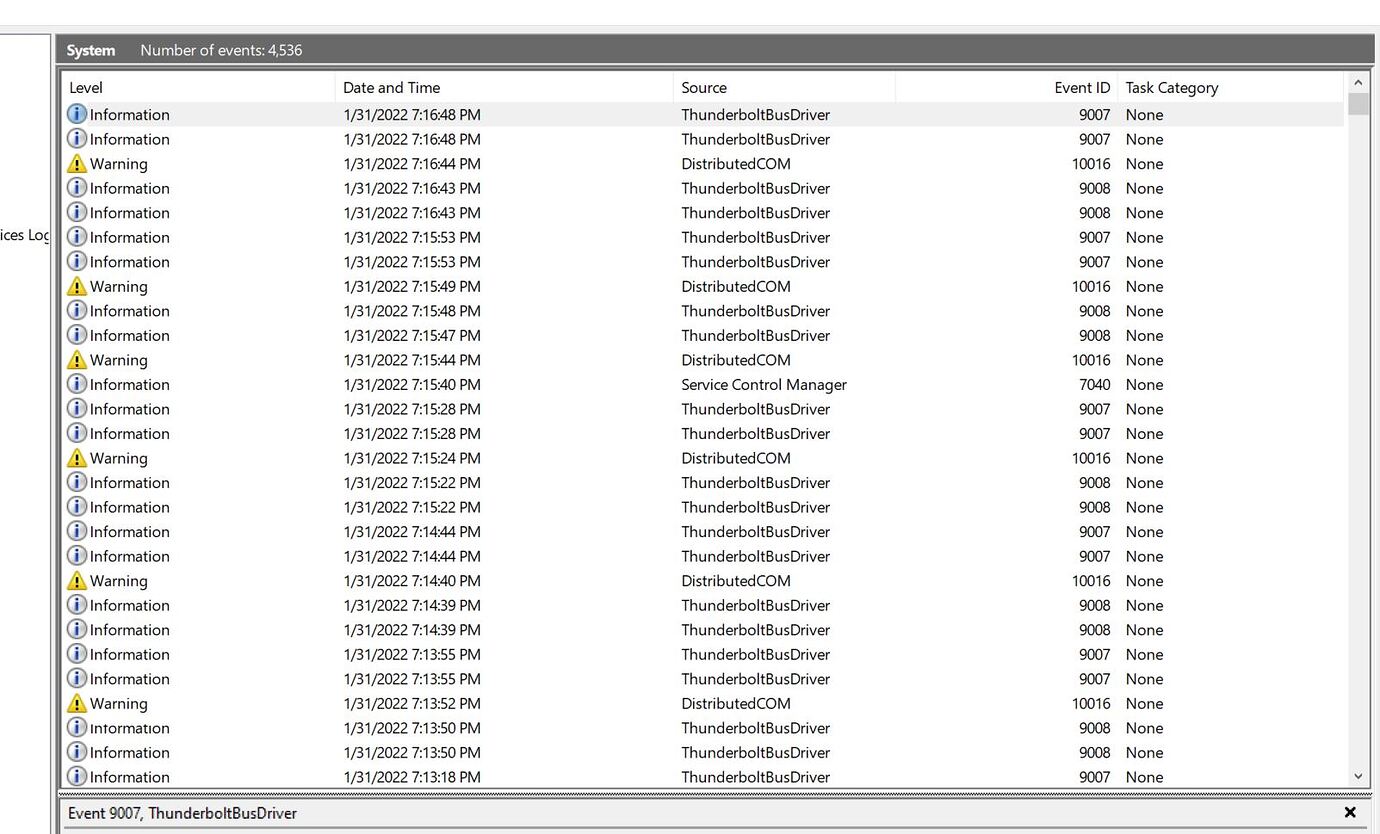
Task: Click the scrollbar down arrow
Action: point(1358,776)
